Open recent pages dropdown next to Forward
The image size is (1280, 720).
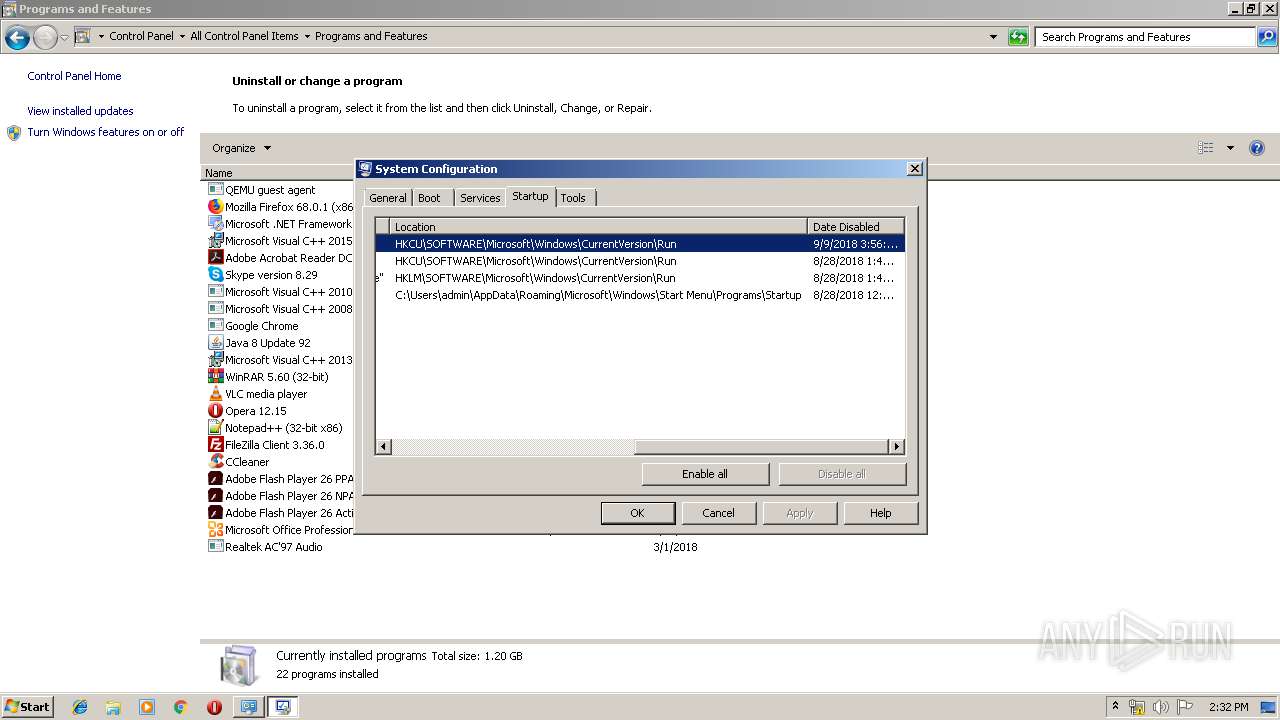64,38
